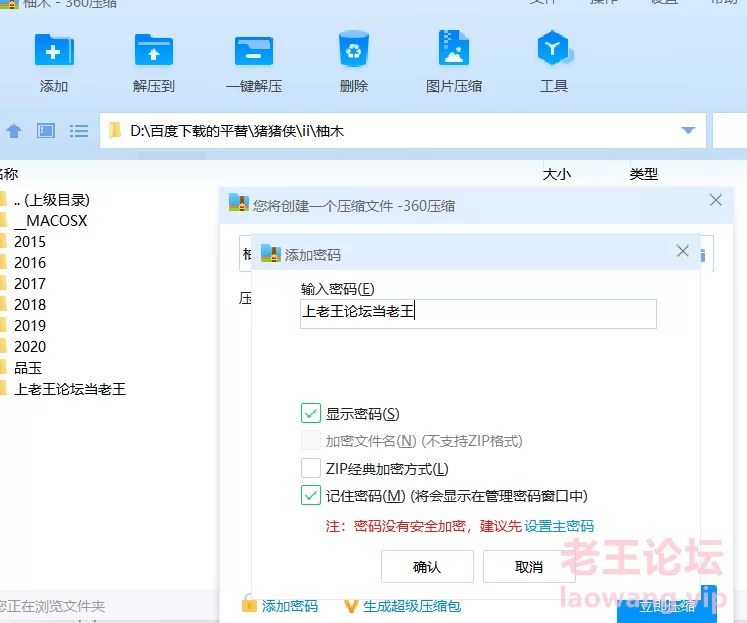Confirm the password with 确认 button
This screenshot has height=623, width=747.
pos(427,567)
